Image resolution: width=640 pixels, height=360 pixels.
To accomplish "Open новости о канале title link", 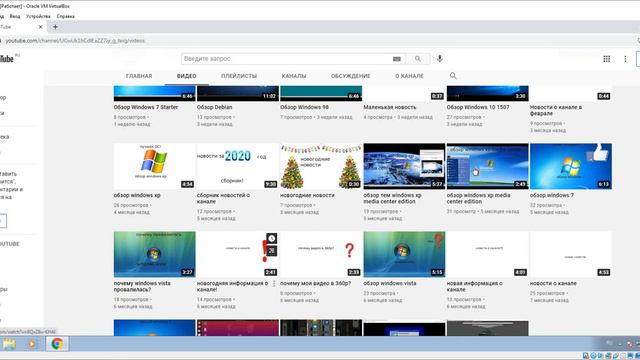I will point(553,283).
